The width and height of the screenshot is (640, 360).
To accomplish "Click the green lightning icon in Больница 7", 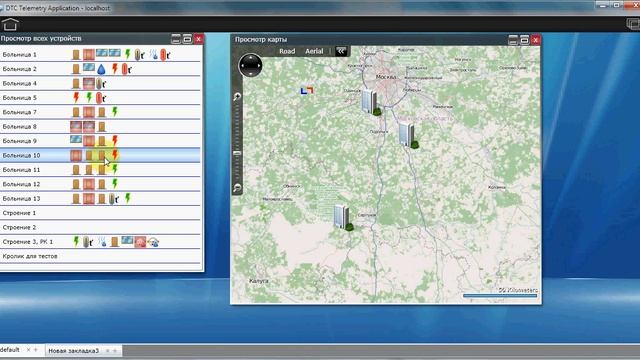I will pos(115,111).
